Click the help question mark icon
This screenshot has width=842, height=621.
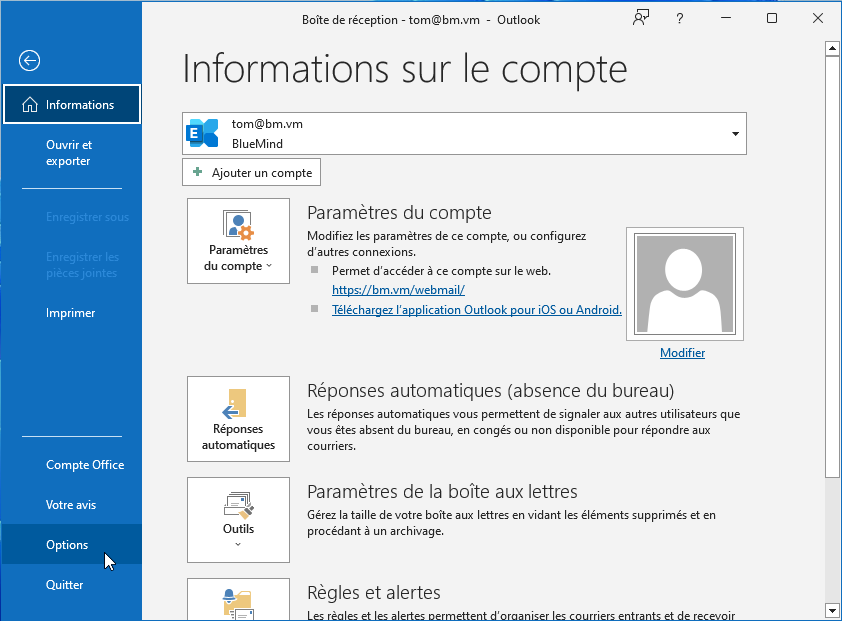click(679, 19)
